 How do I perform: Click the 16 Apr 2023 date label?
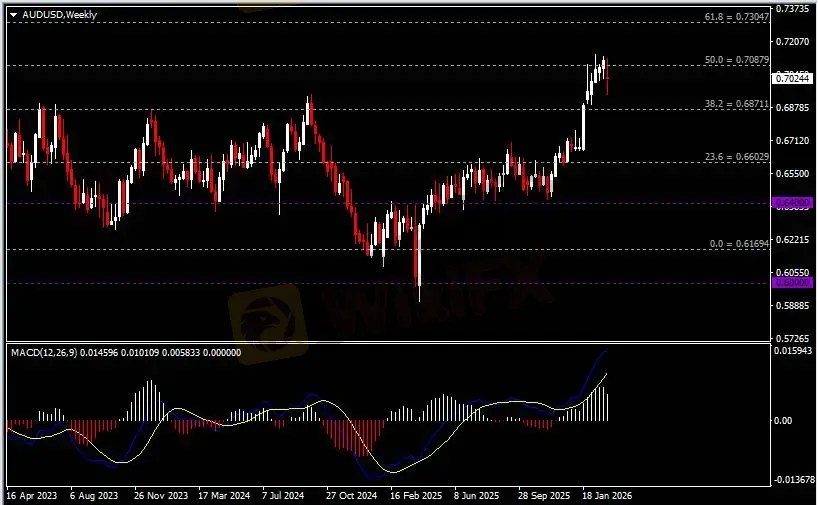[x=32, y=495]
